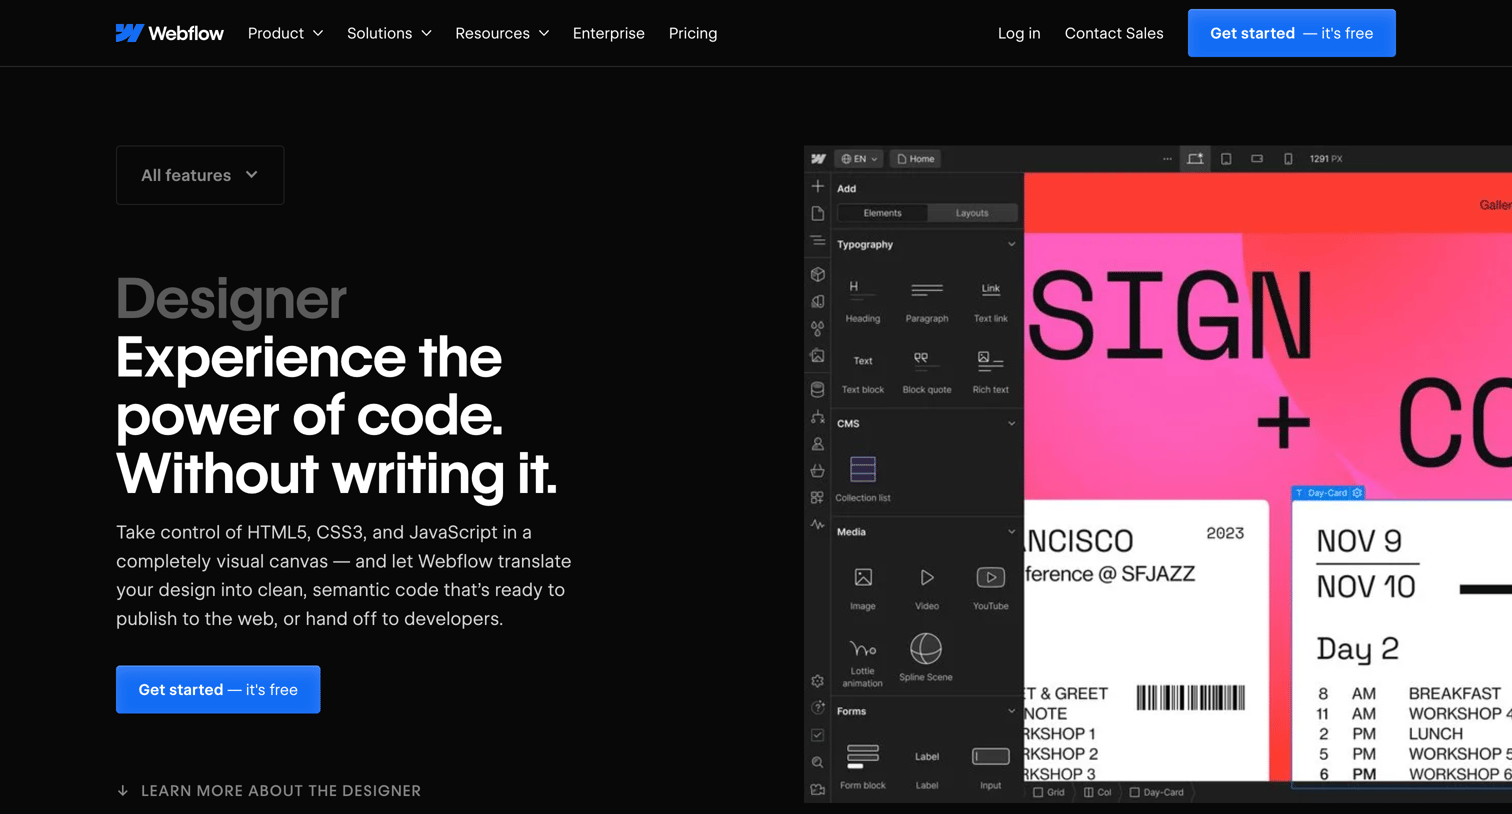1512x814 pixels.
Task: Collapse the Media section
Action: click(1011, 532)
